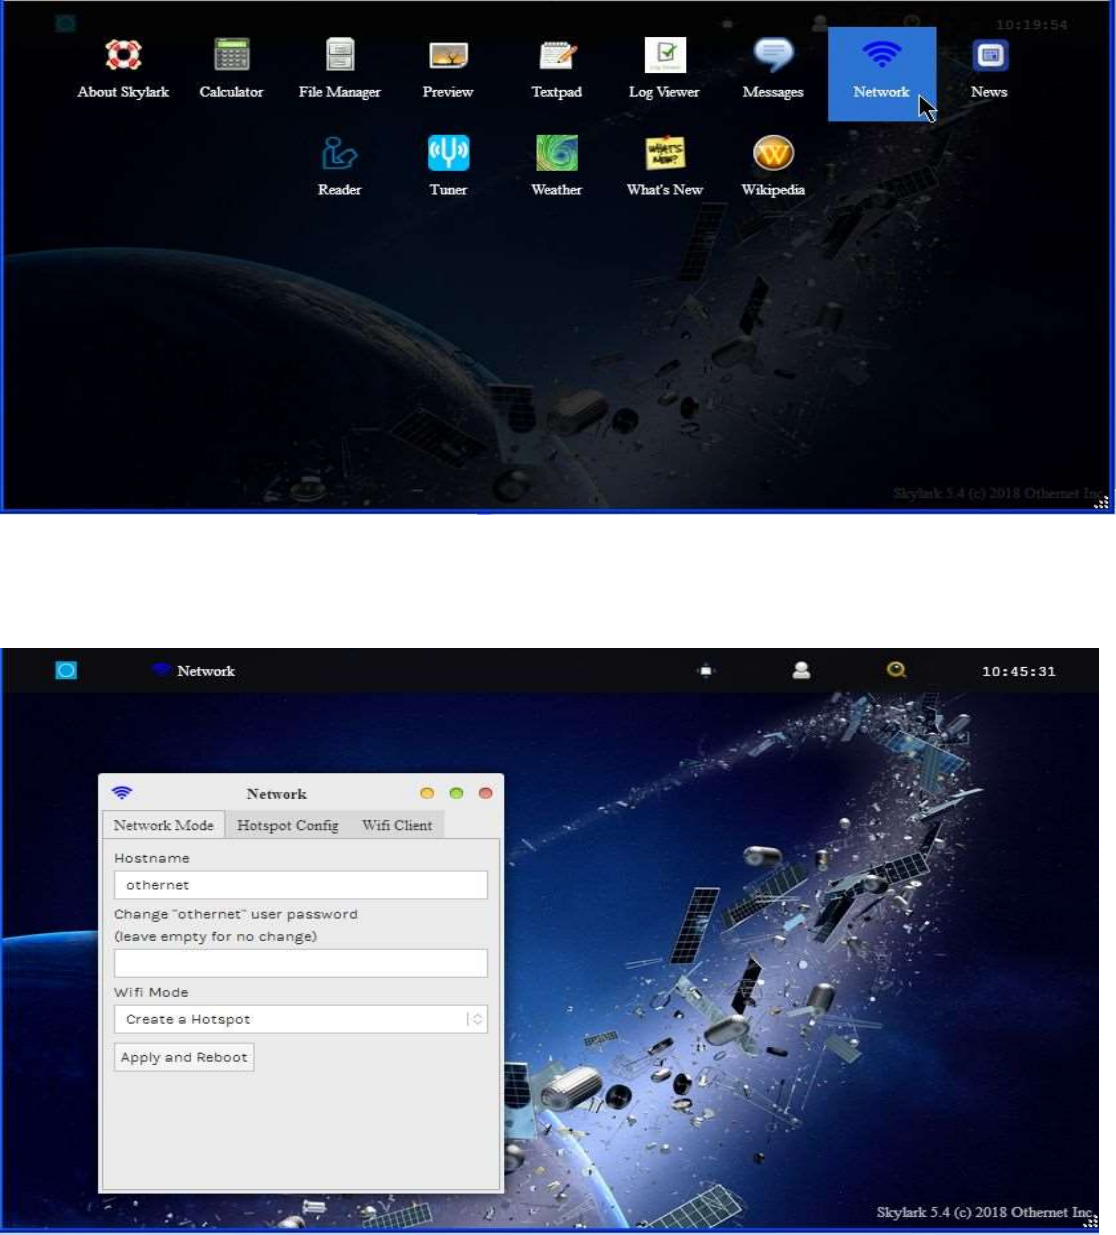The width and height of the screenshot is (1116, 1235).
Task: Select the Network Mode tab
Action: (163, 825)
